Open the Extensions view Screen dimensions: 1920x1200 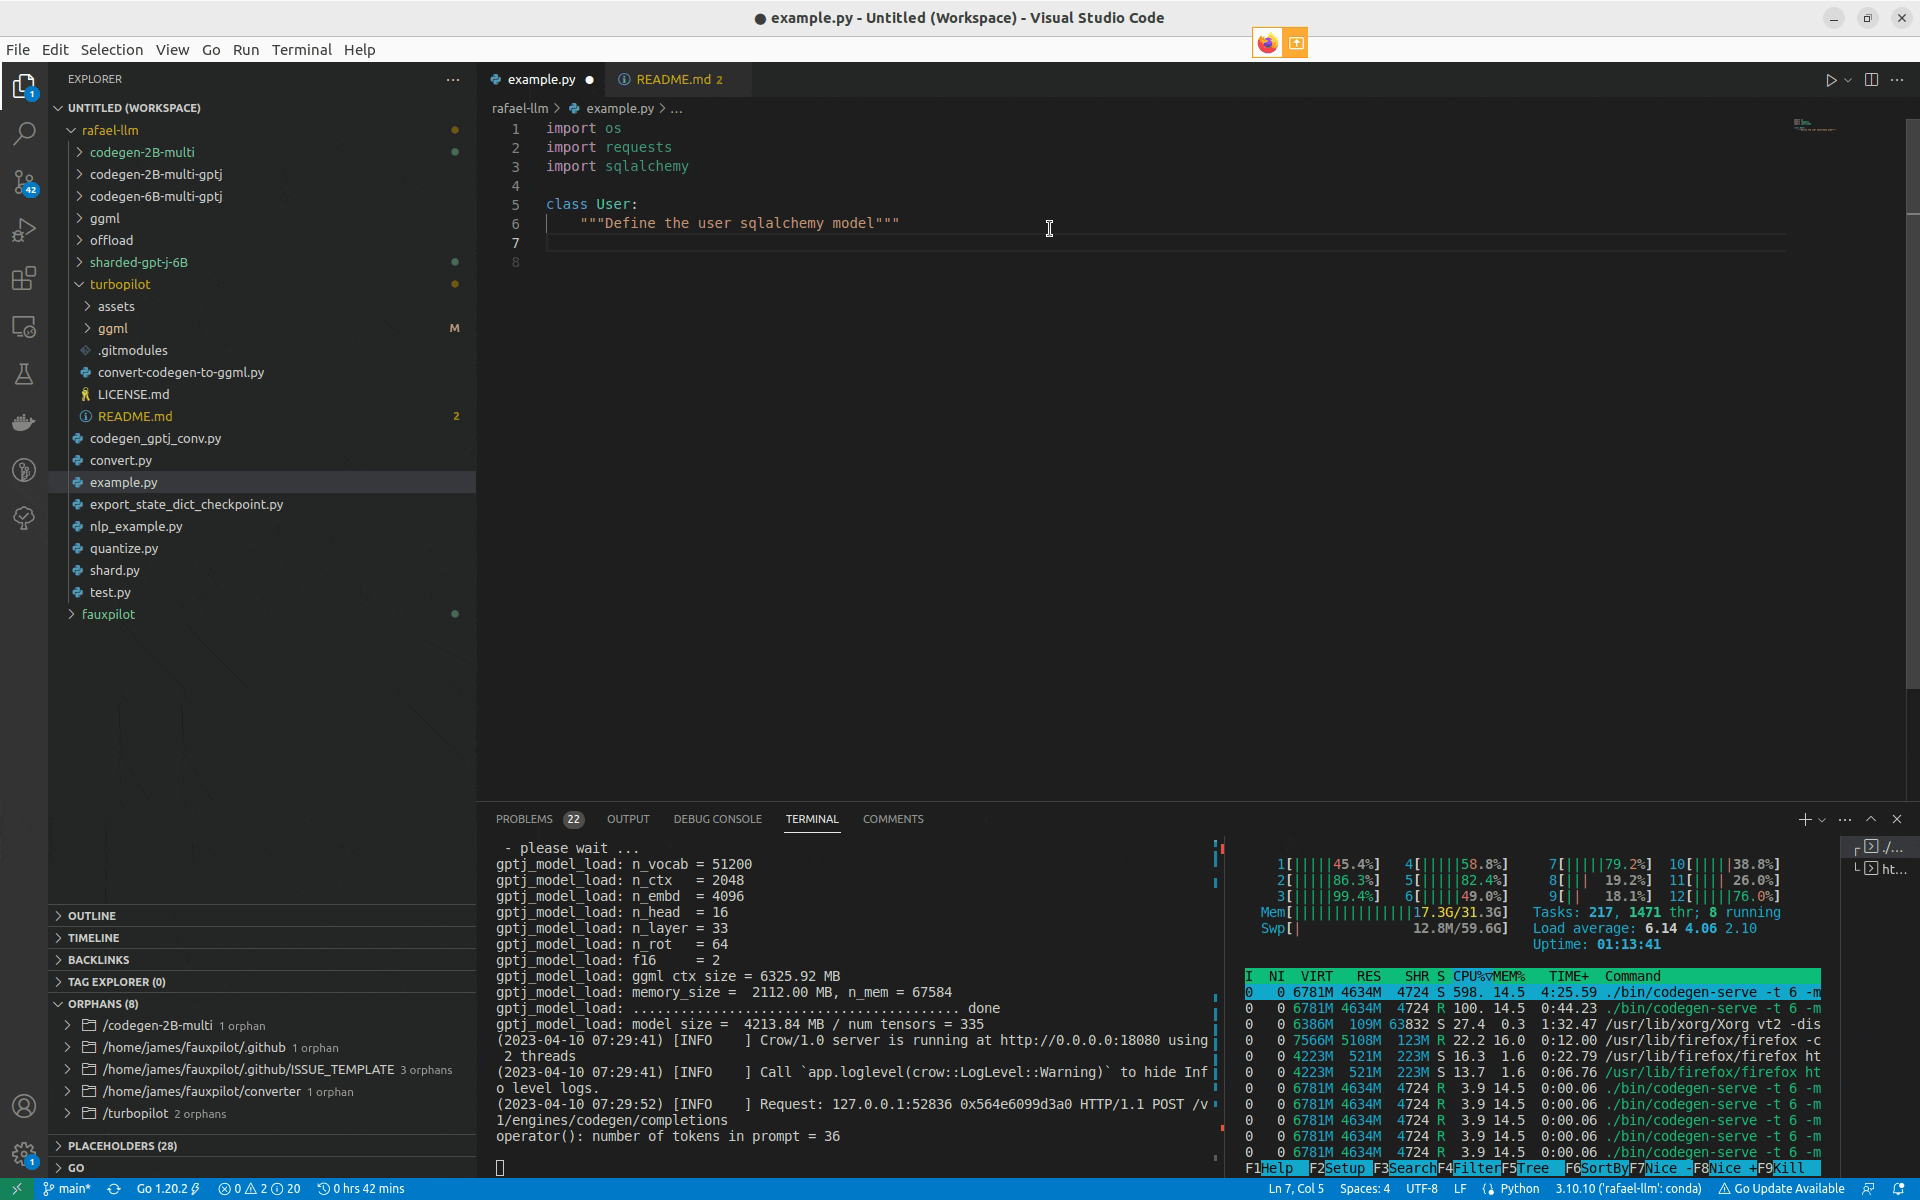[24, 278]
